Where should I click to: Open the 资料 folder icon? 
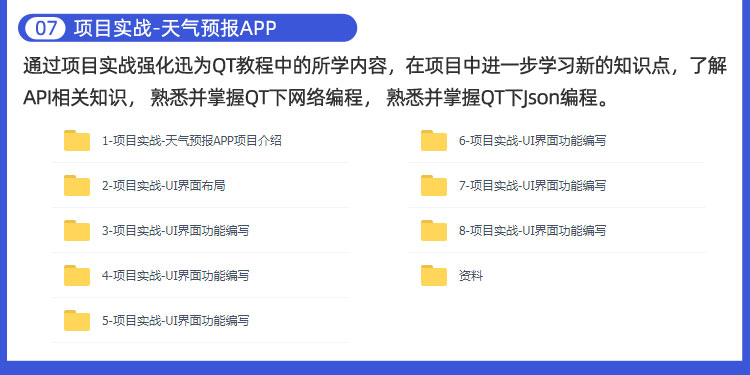point(434,276)
